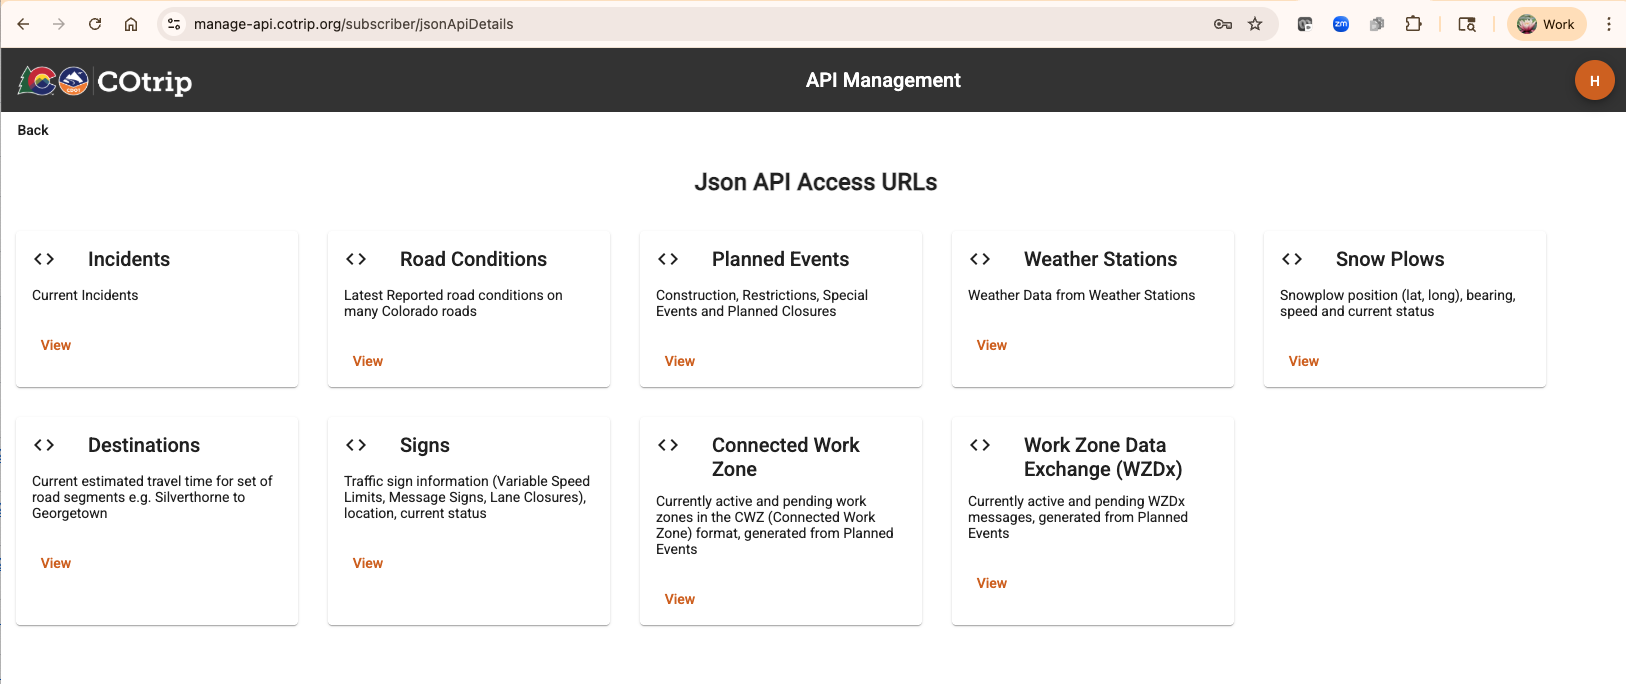Screen dimensions: 1626x684
Task: Open View link for Destinations
Action: [x=56, y=563]
